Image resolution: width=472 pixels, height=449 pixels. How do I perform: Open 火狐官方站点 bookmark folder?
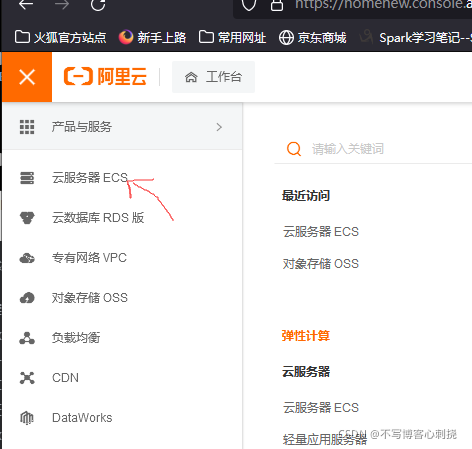point(60,37)
